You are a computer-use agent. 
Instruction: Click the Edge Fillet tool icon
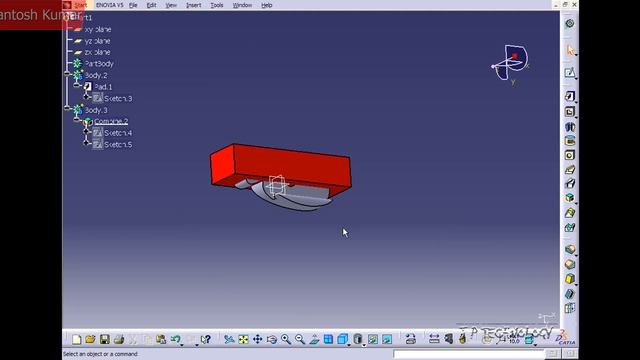point(570,249)
